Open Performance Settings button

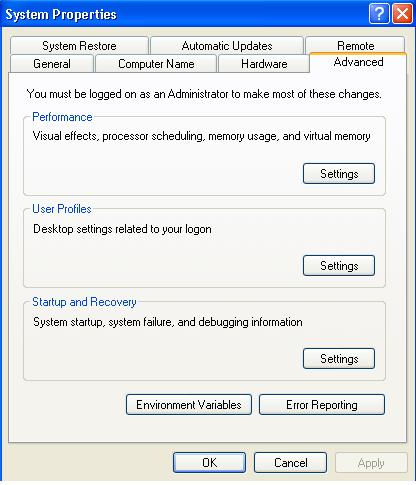click(x=339, y=173)
